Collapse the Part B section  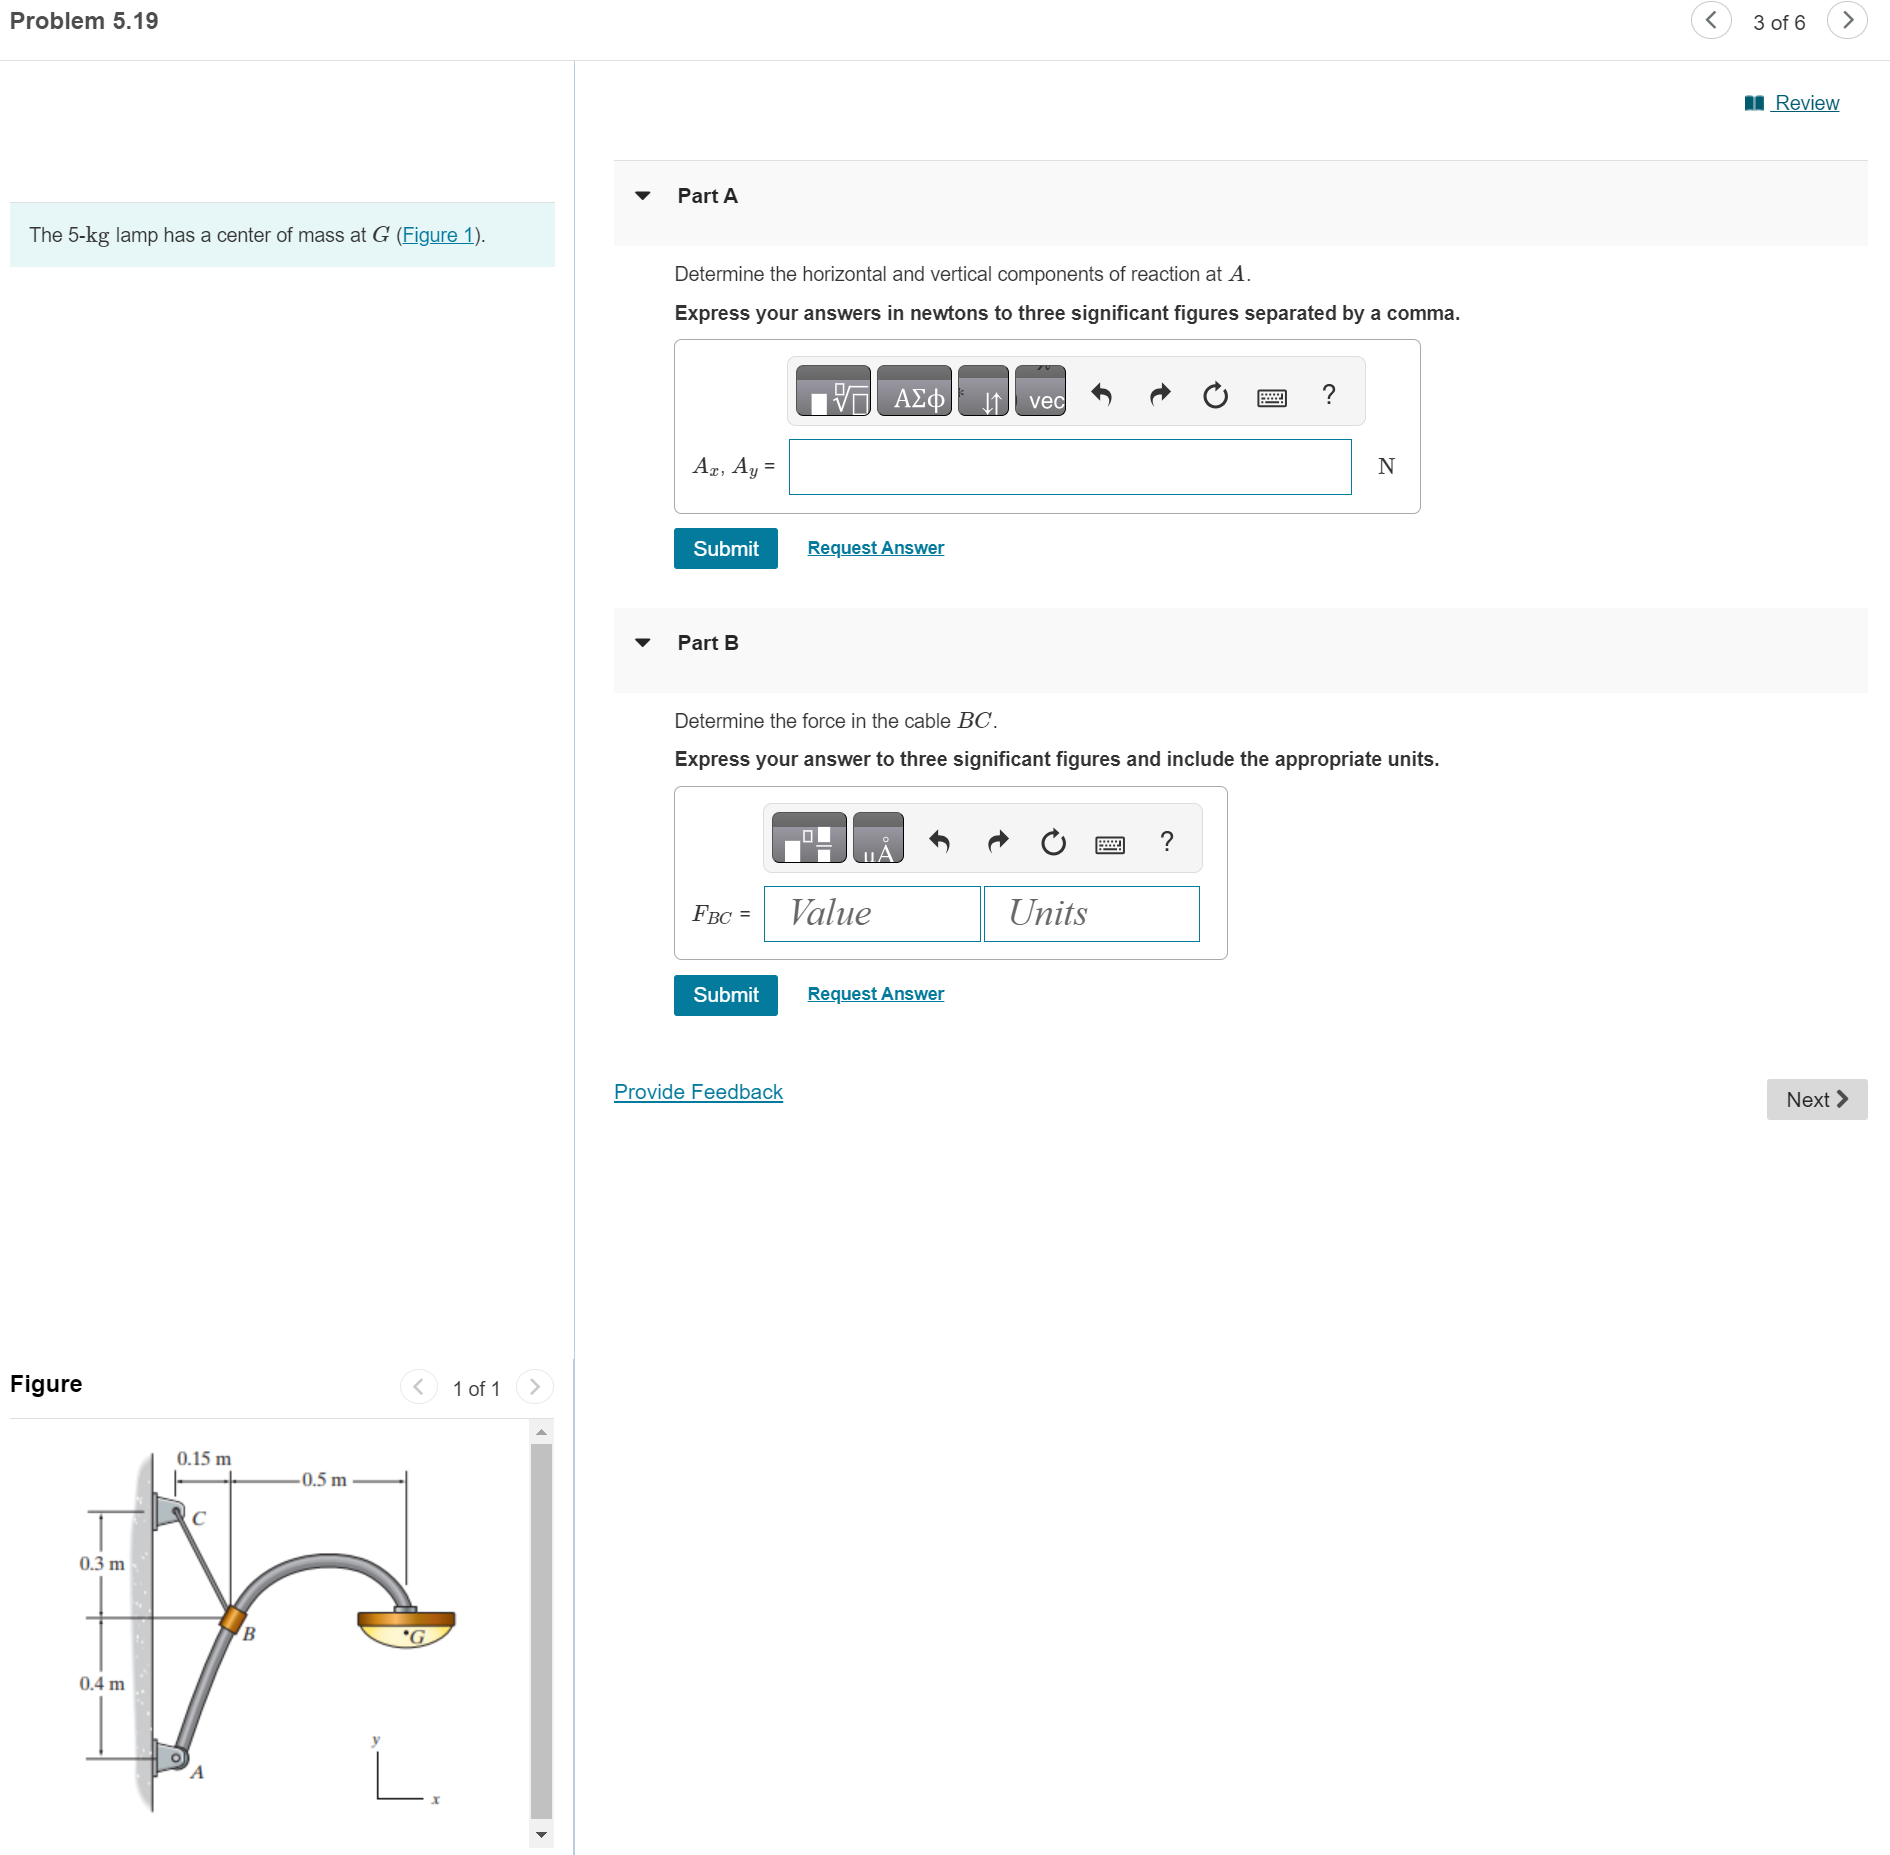(x=643, y=643)
